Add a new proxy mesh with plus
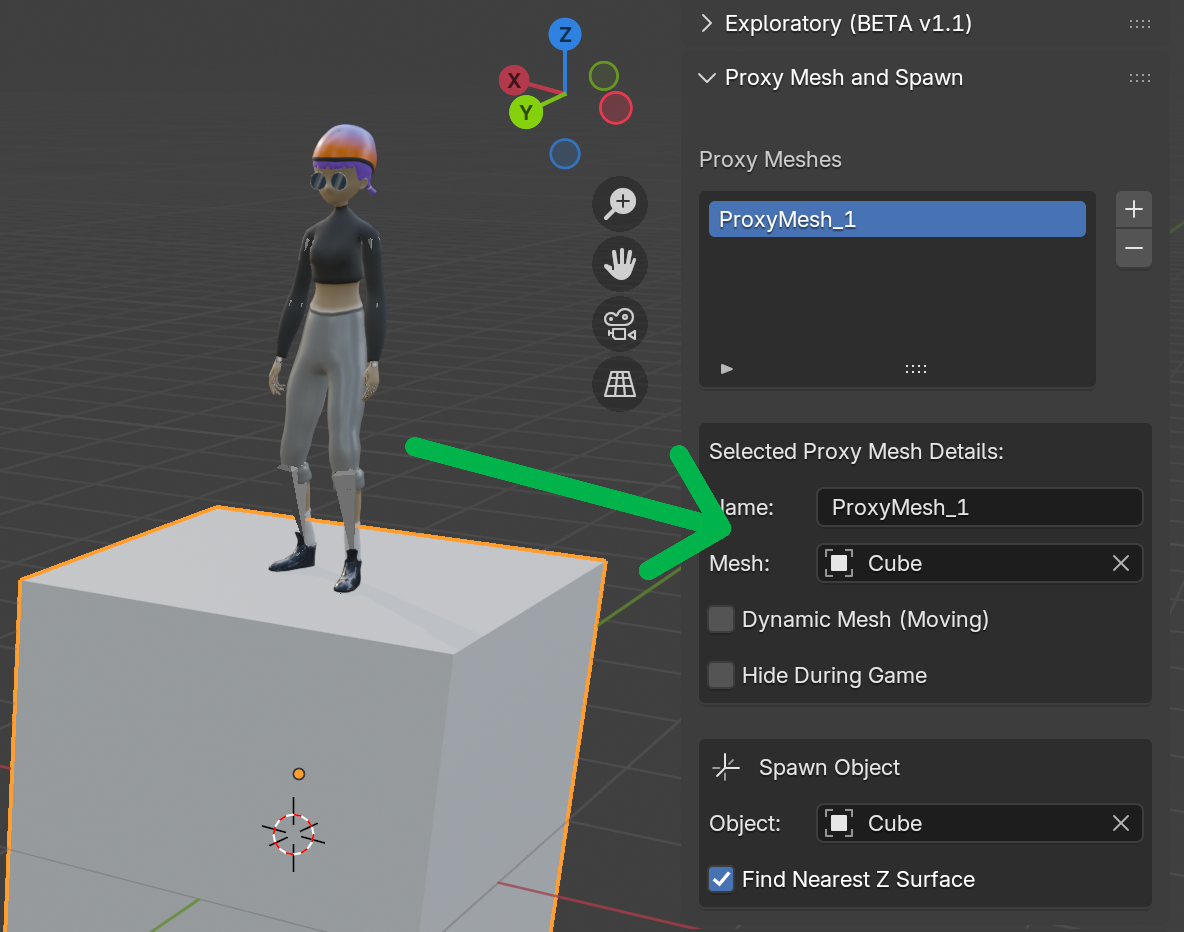The width and height of the screenshot is (1184, 932). pos(1133,210)
